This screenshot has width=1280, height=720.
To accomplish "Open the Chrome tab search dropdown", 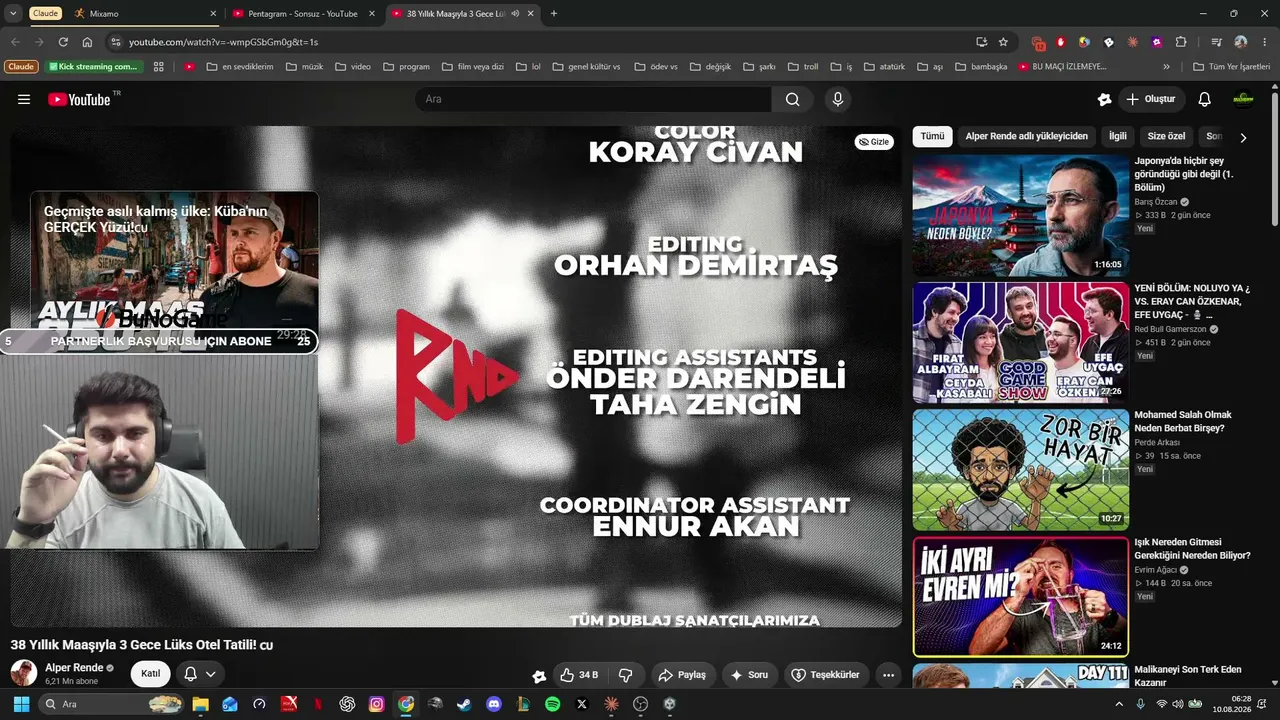I will click(x=14, y=14).
